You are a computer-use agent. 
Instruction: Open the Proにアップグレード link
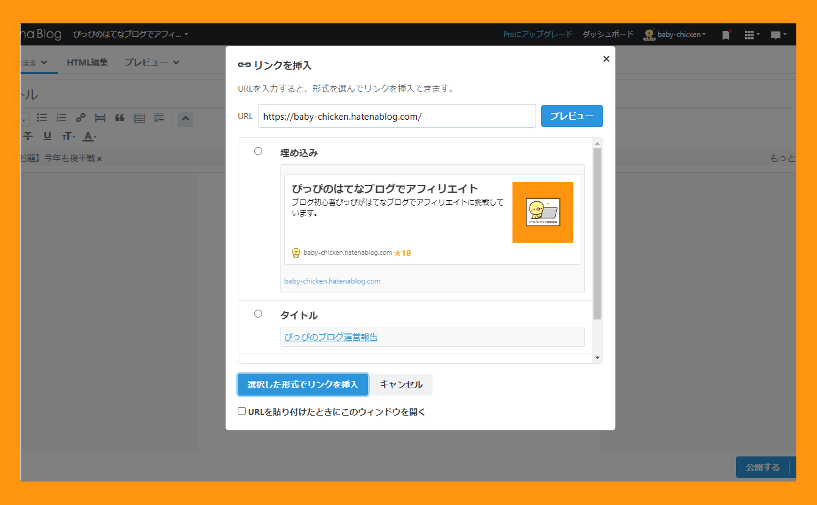click(537, 34)
